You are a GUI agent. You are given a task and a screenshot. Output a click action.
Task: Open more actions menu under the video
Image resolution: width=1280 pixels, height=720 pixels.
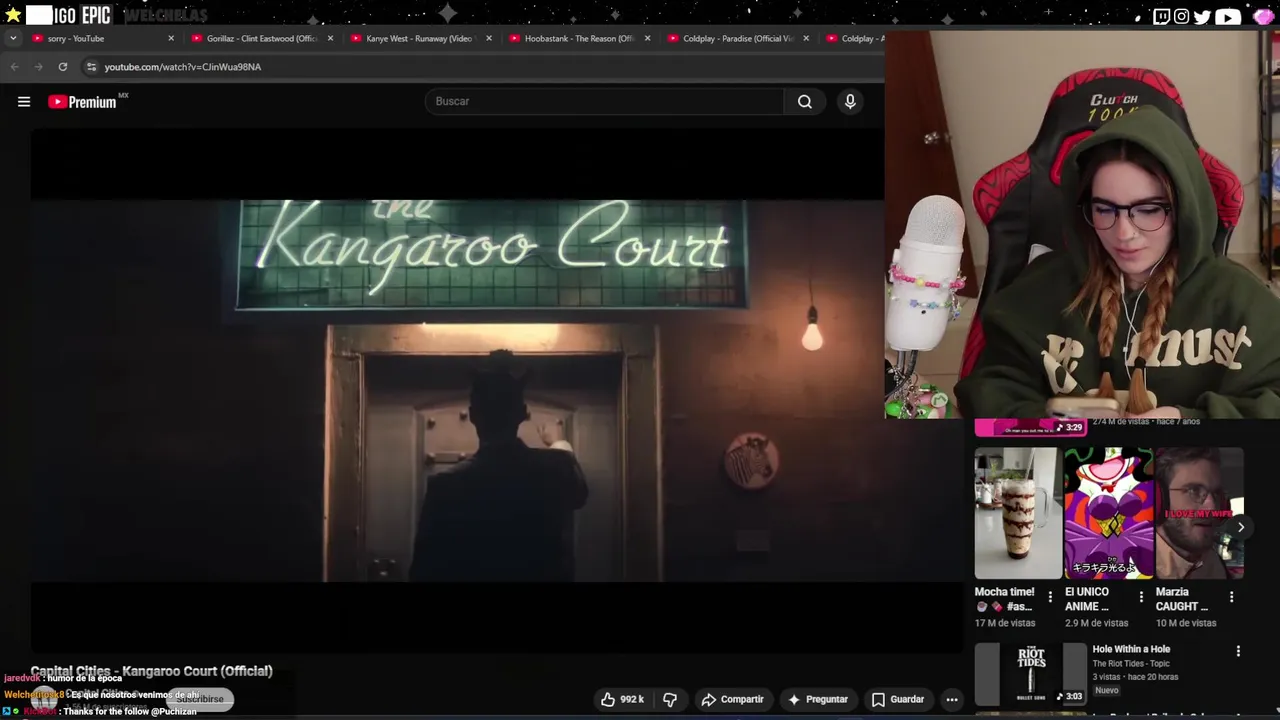952,699
